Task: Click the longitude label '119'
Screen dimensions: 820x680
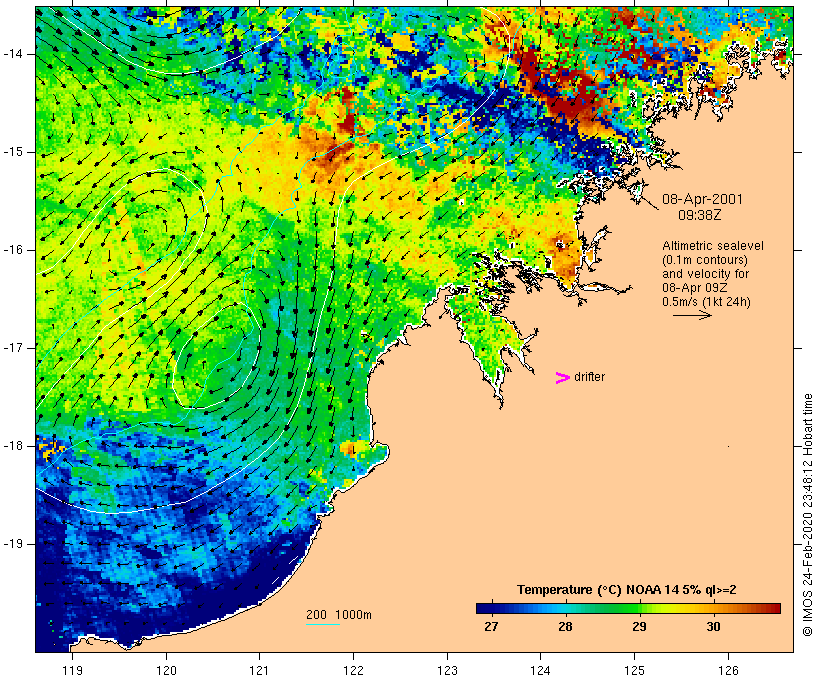Action: (73, 670)
